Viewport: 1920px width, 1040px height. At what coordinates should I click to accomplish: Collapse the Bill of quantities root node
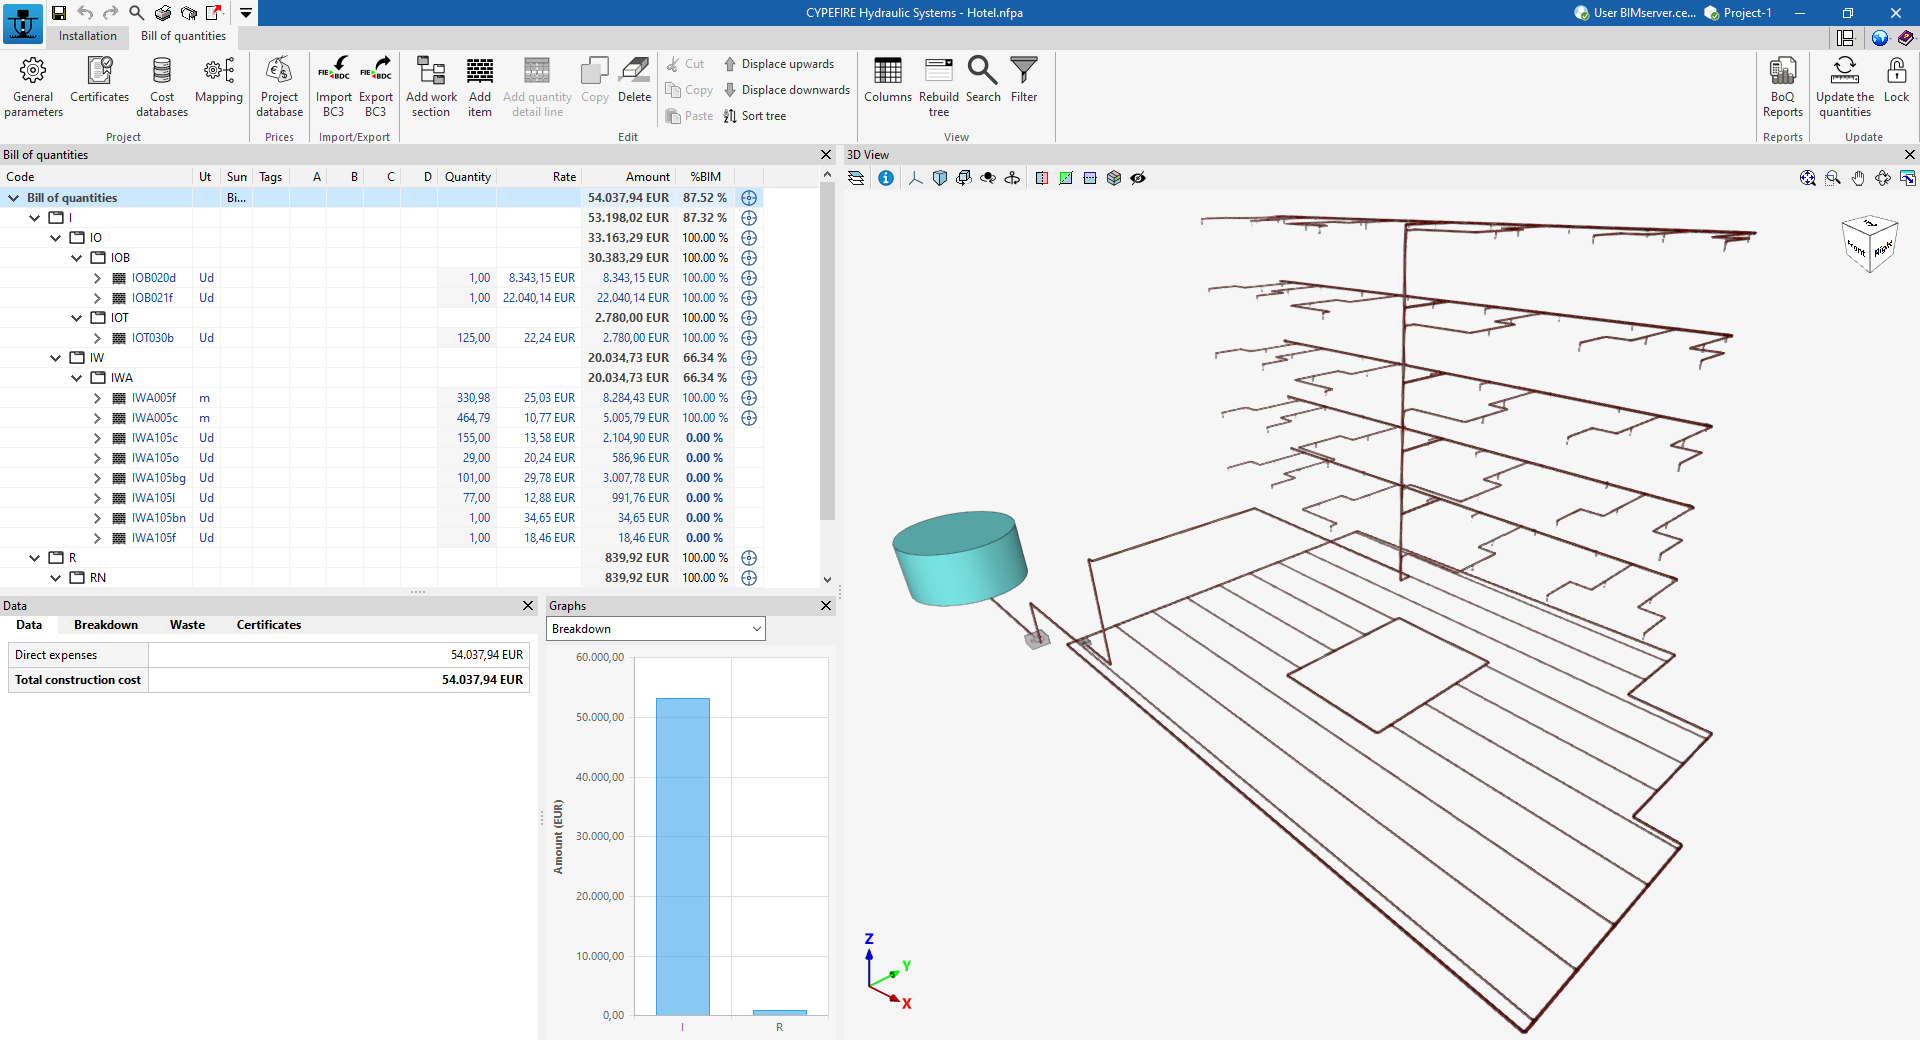[14, 198]
